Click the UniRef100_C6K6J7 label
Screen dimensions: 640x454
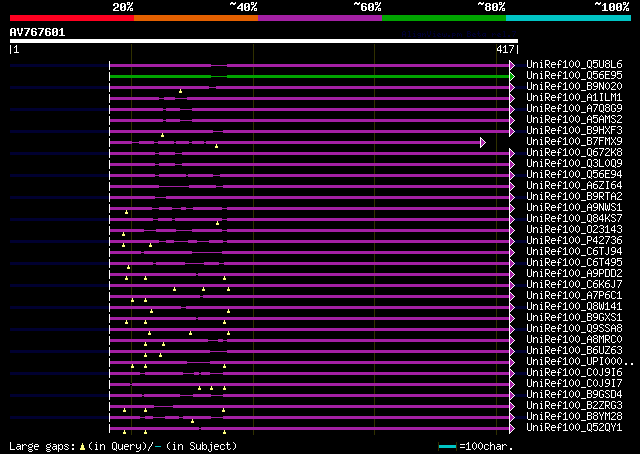click(574, 285)
